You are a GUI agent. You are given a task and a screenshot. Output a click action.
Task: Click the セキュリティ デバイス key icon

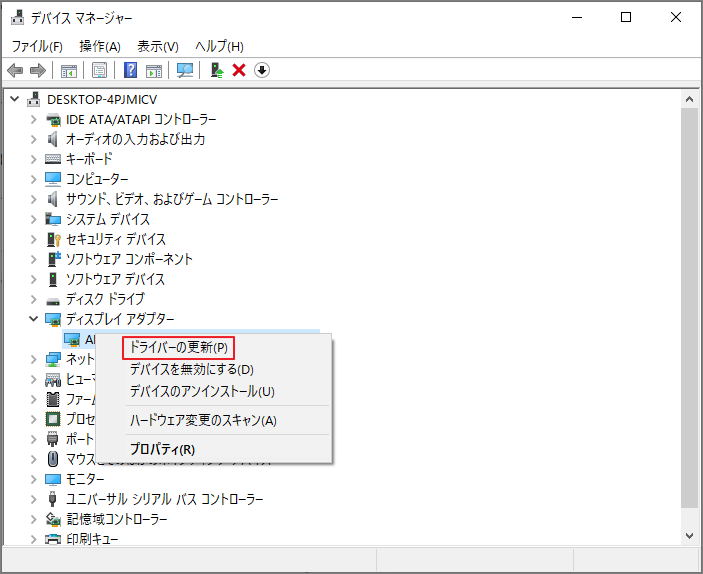53,239
